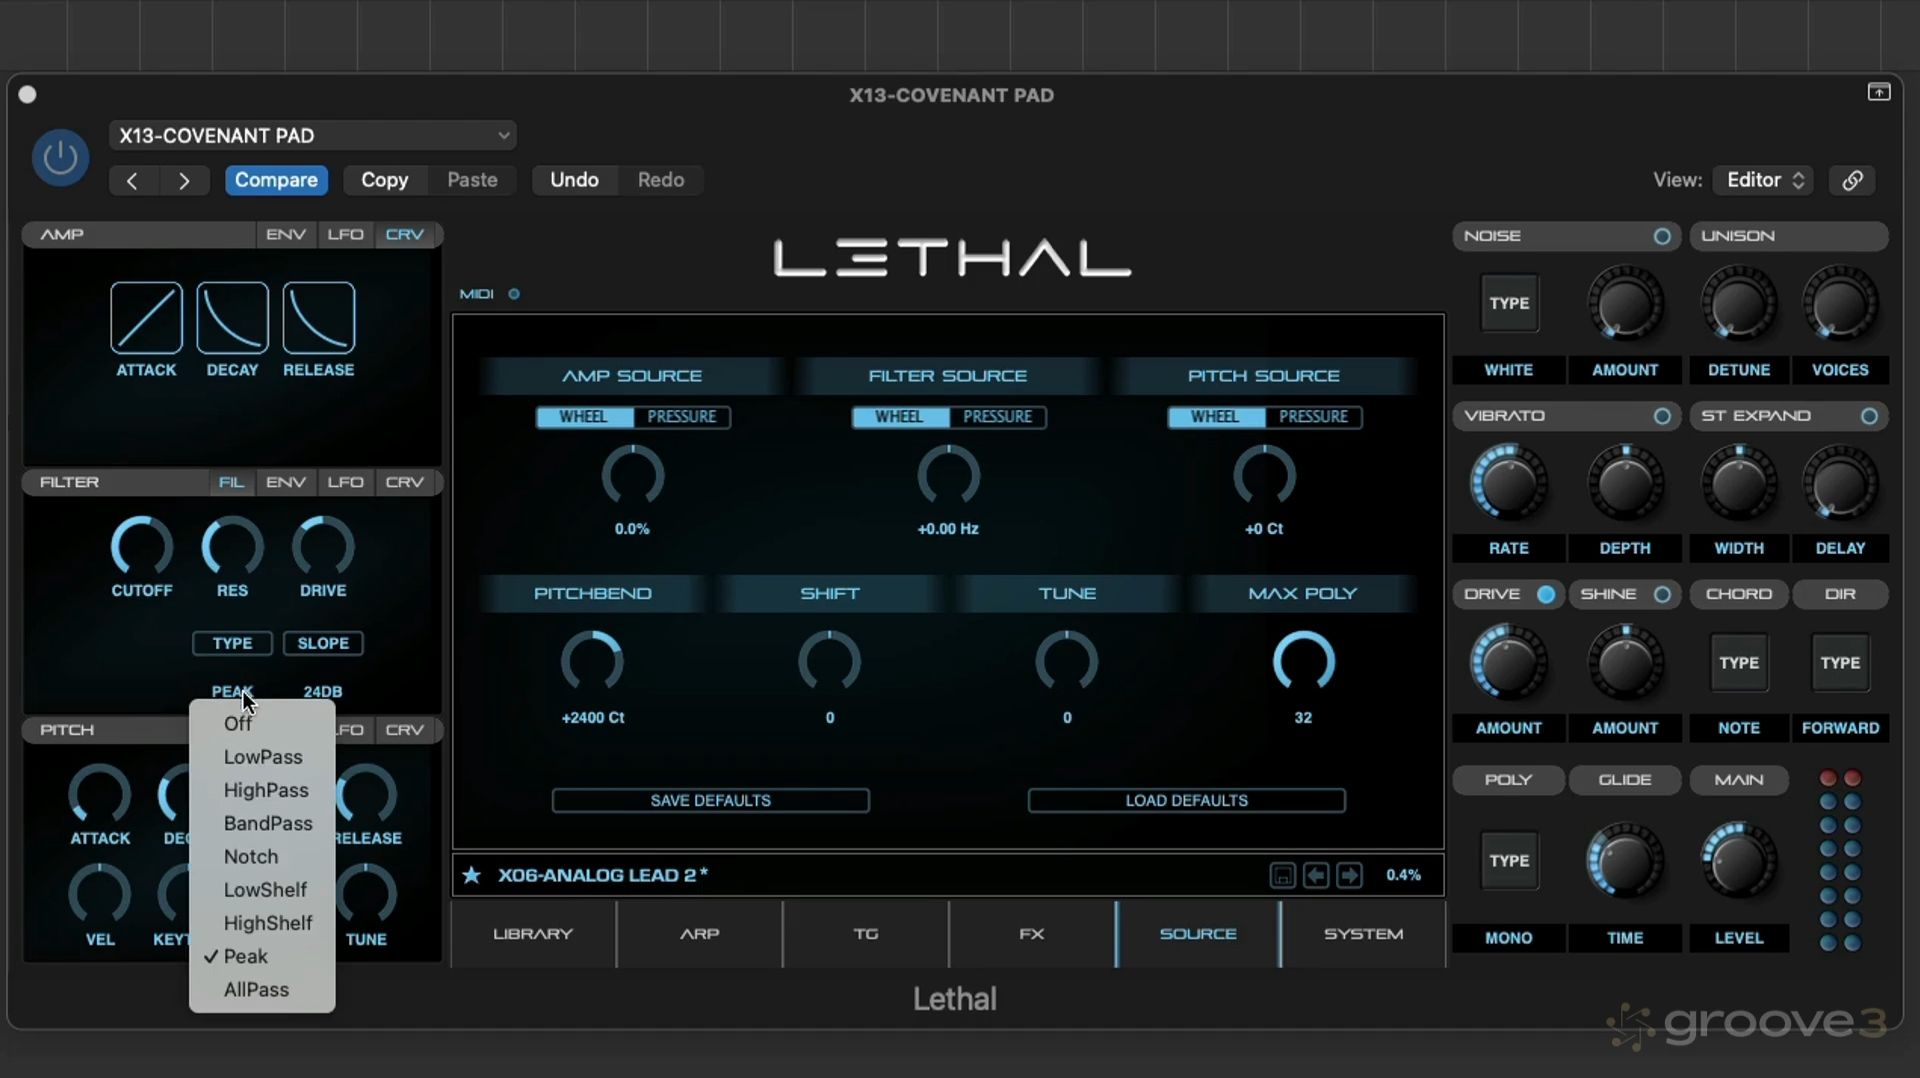Set Filter Source to Wheel
Screen dimensions: 1920x1078
pos(899,417)
